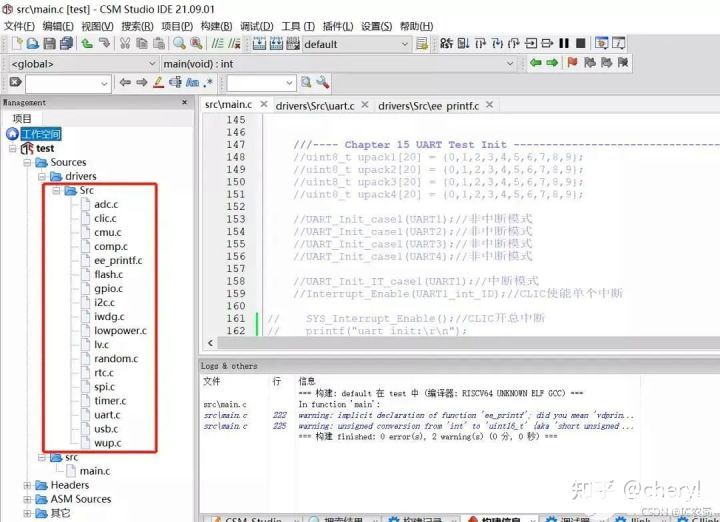This screenshot has height=522, width=720.
Task: Open the 构建(B) menu
Action: click(x=216, y=26)
